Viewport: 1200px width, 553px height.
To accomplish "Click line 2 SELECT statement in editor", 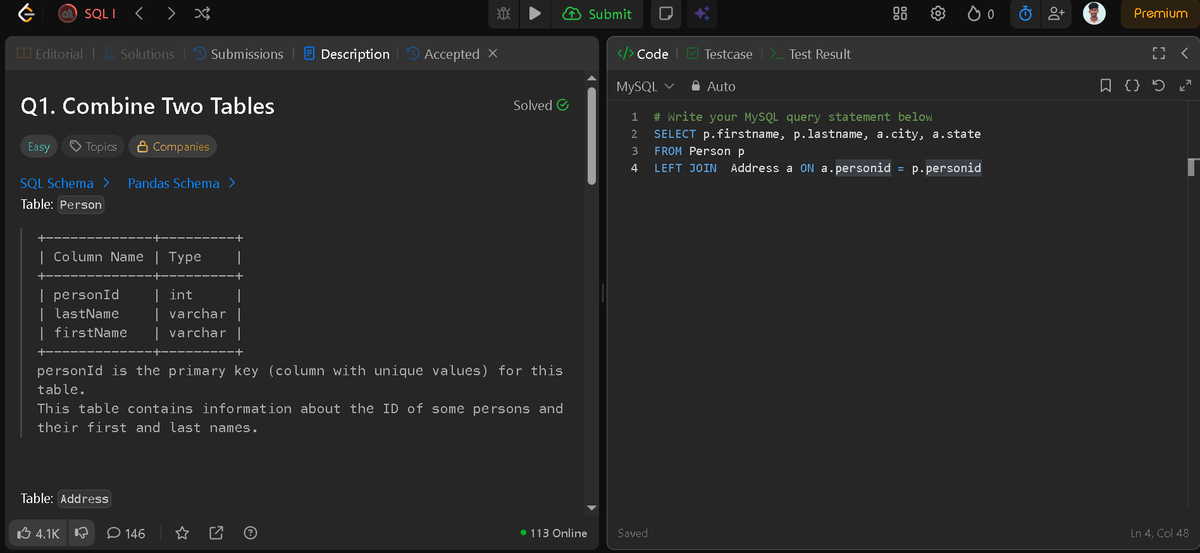I will tap(817, 134).
